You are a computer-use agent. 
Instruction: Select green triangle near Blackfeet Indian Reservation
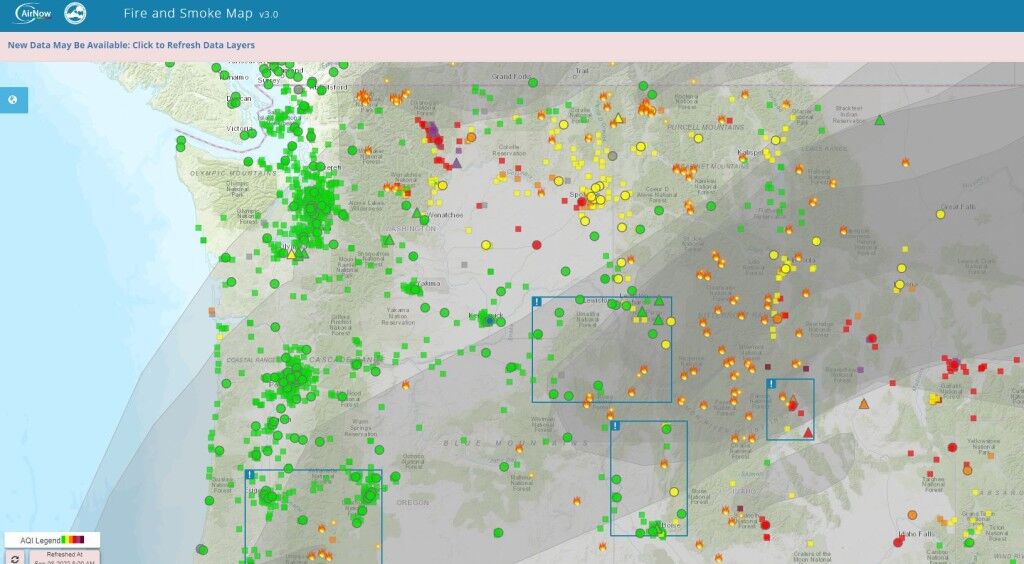coord(880,120)
